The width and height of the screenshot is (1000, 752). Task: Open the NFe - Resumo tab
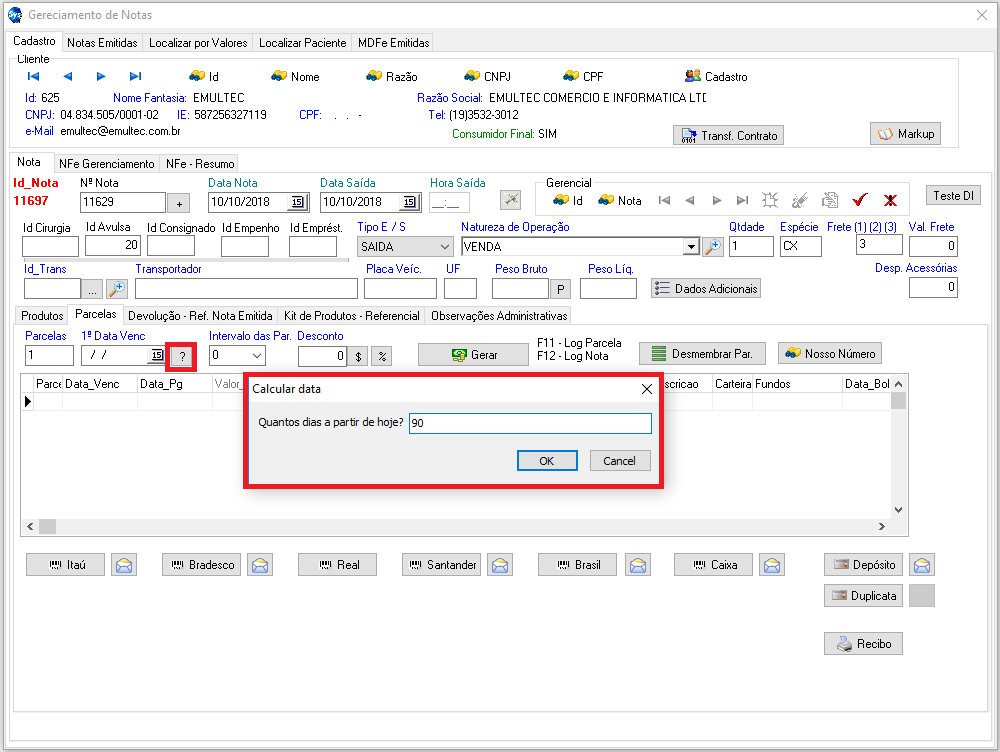click(x=199, y=163)
